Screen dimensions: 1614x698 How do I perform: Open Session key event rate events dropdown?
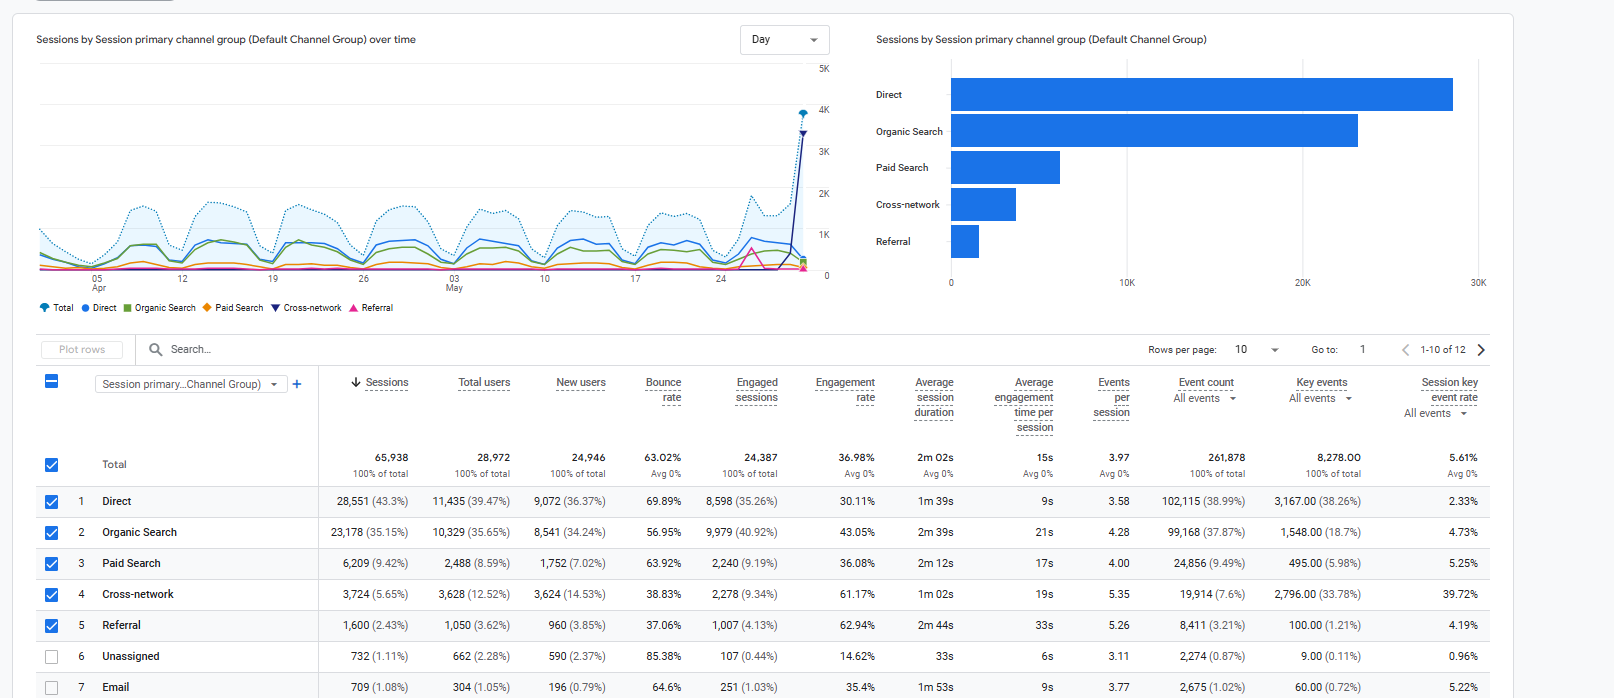coord(1436,413)
